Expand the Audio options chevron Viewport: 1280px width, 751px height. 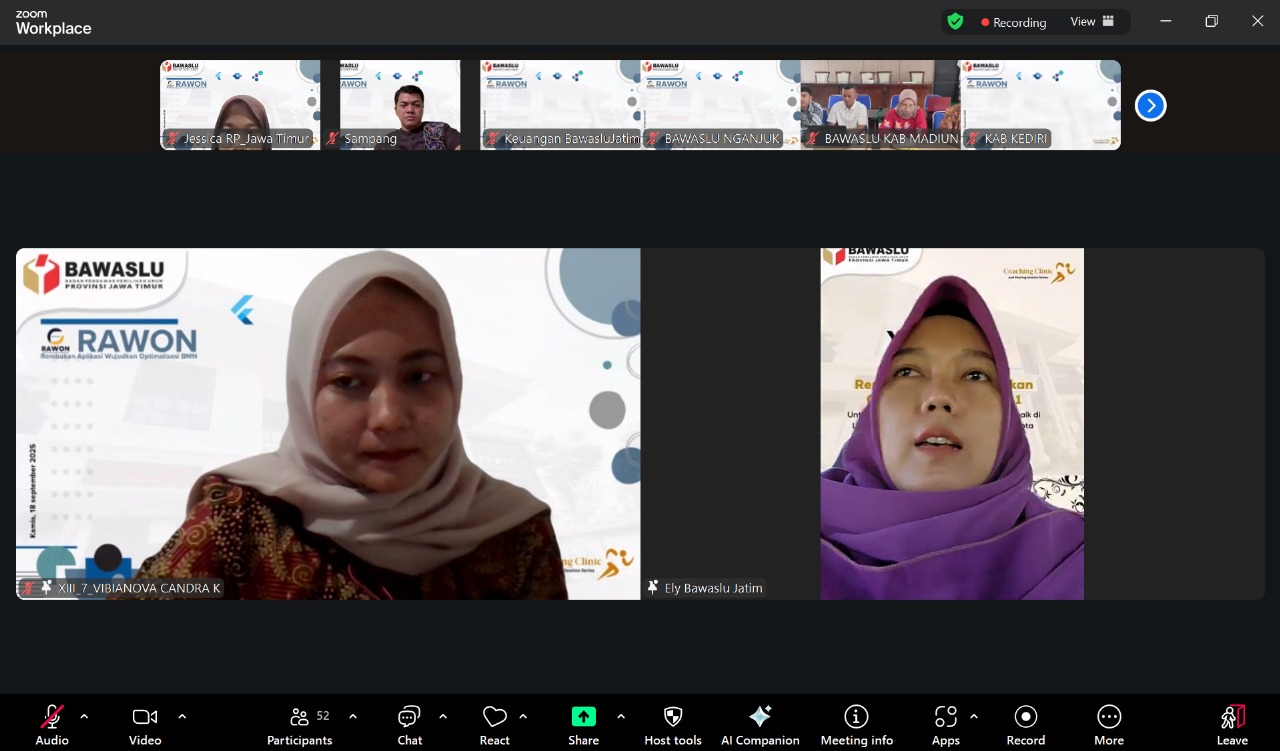click(x=84, y=716)
